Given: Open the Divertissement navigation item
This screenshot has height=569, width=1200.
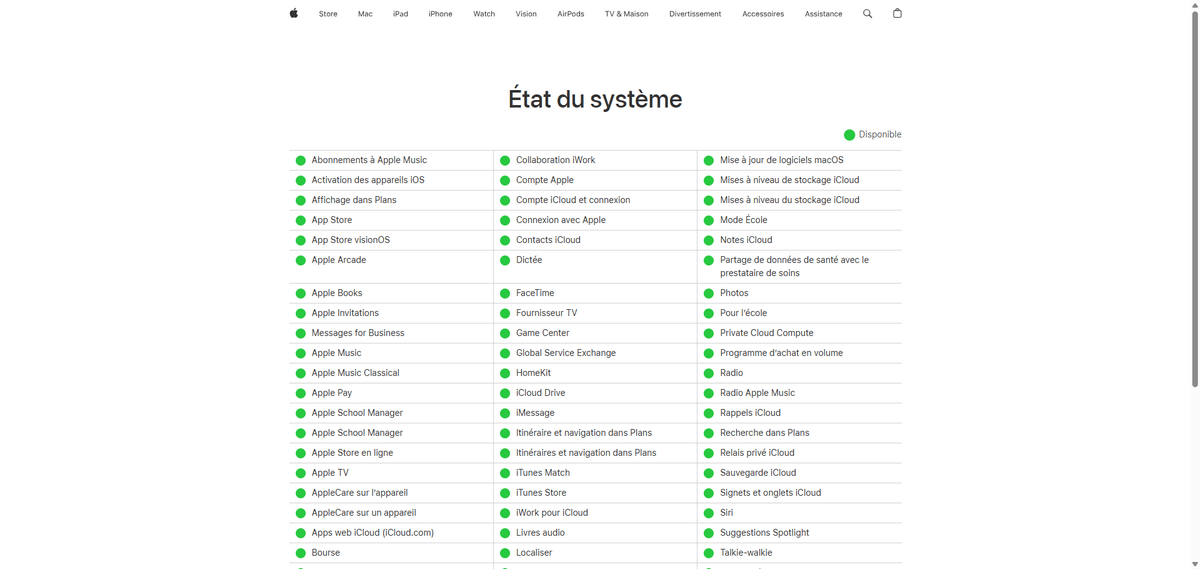Looking at the screenshot, I should pyautogui.click(x=695, y=14).
